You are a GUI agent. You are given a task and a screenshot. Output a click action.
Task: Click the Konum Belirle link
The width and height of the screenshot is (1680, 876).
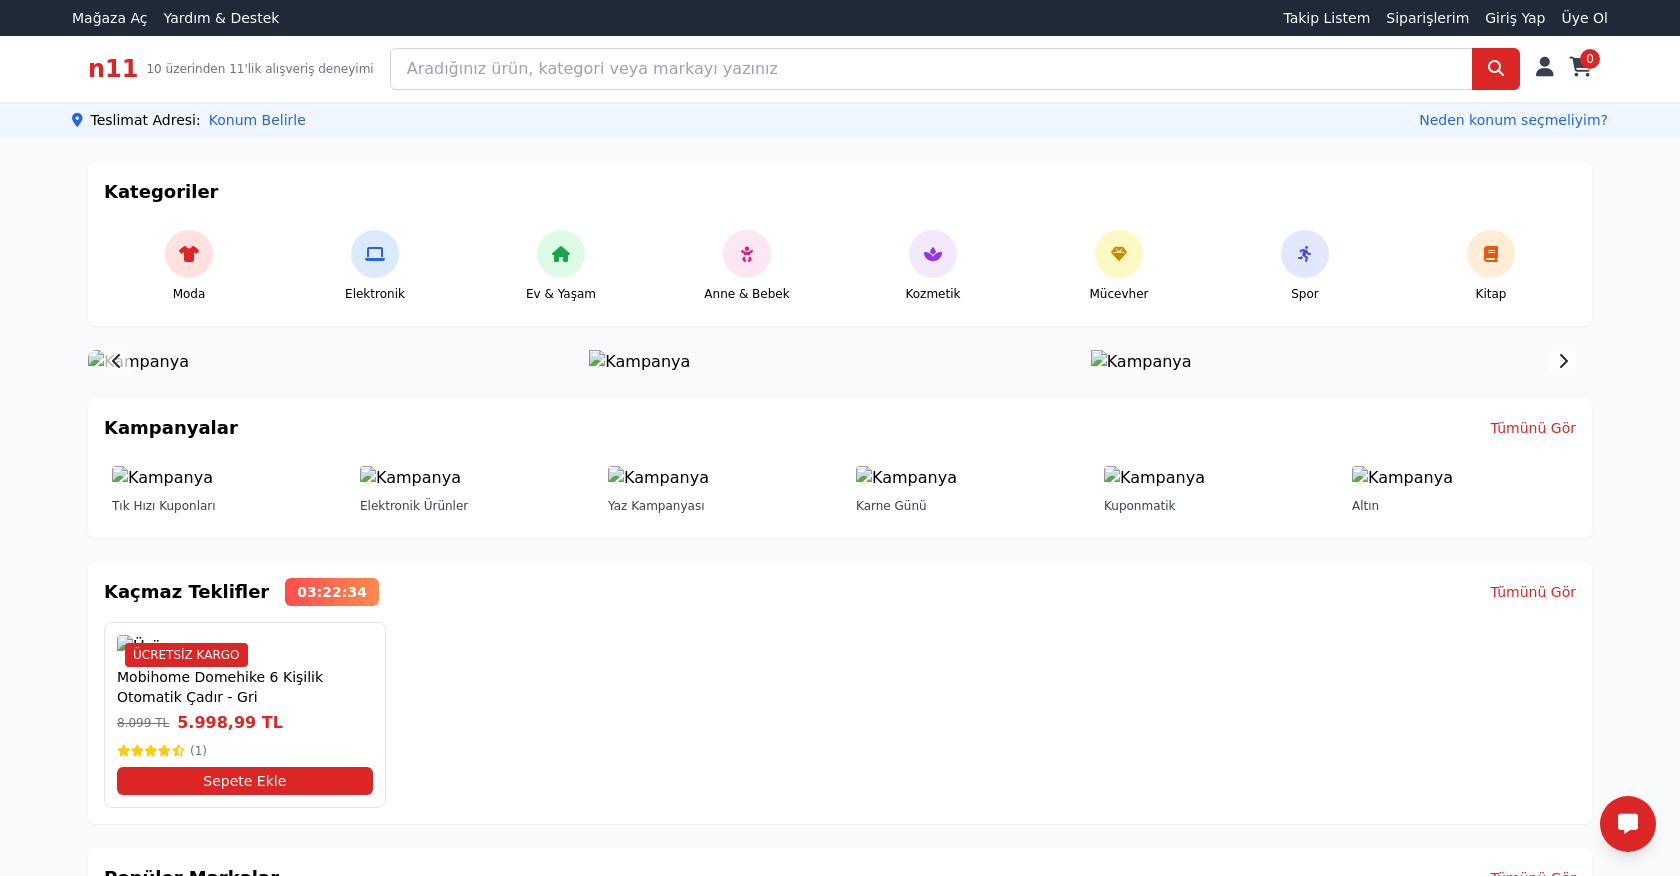(257, 120)
